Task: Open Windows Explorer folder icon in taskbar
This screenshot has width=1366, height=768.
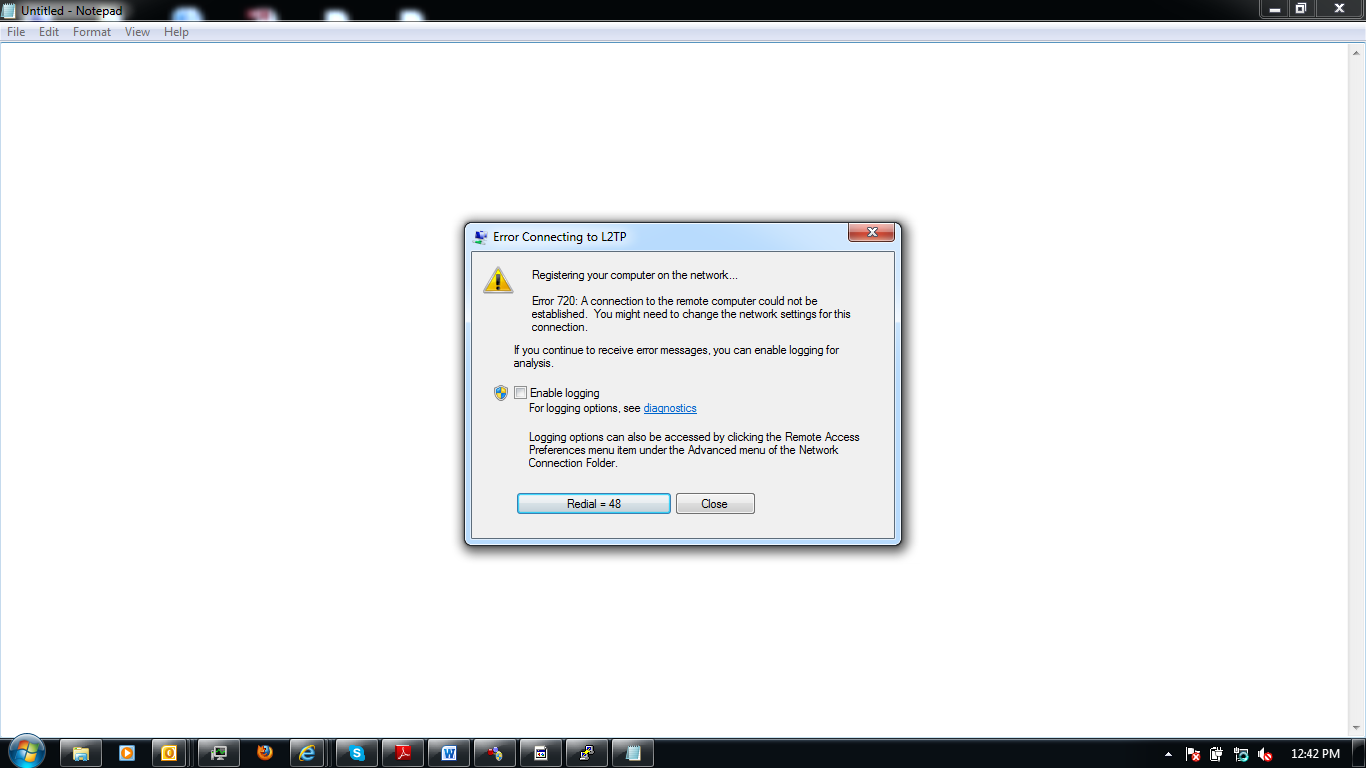Action: 81,753
